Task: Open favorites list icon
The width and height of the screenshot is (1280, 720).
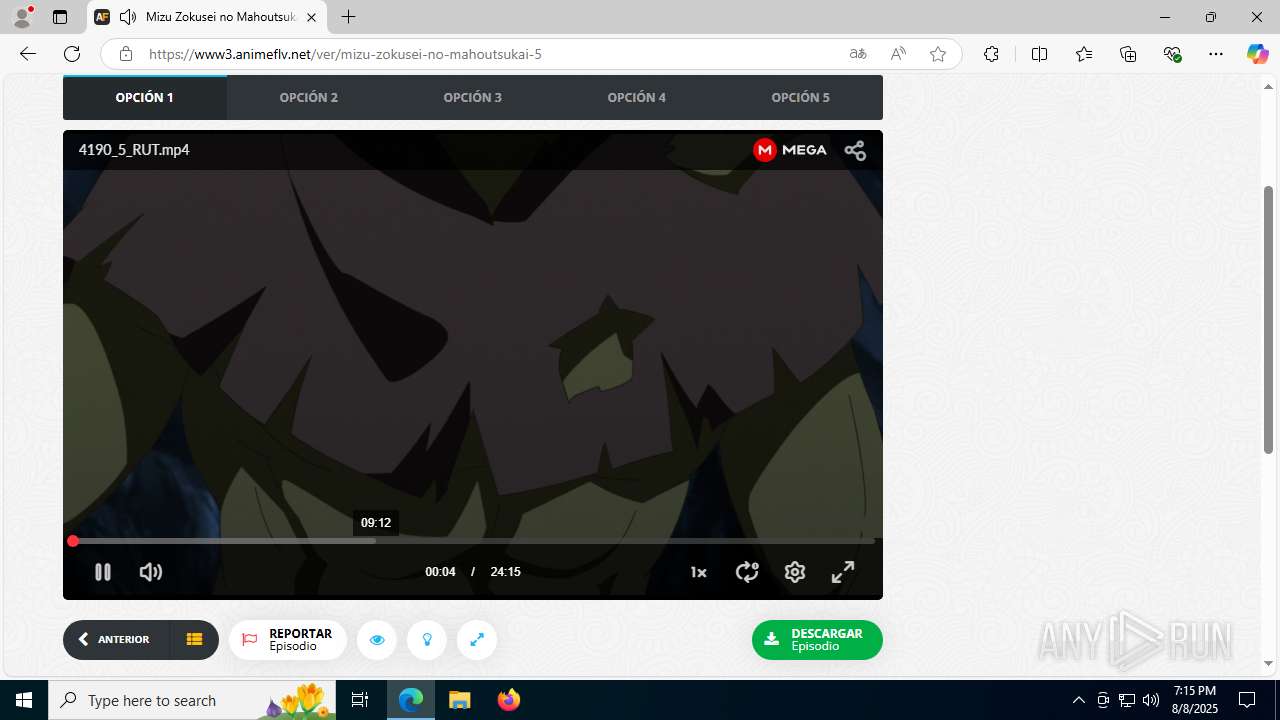Action: pyautogui.click(x=1084, y=54)
